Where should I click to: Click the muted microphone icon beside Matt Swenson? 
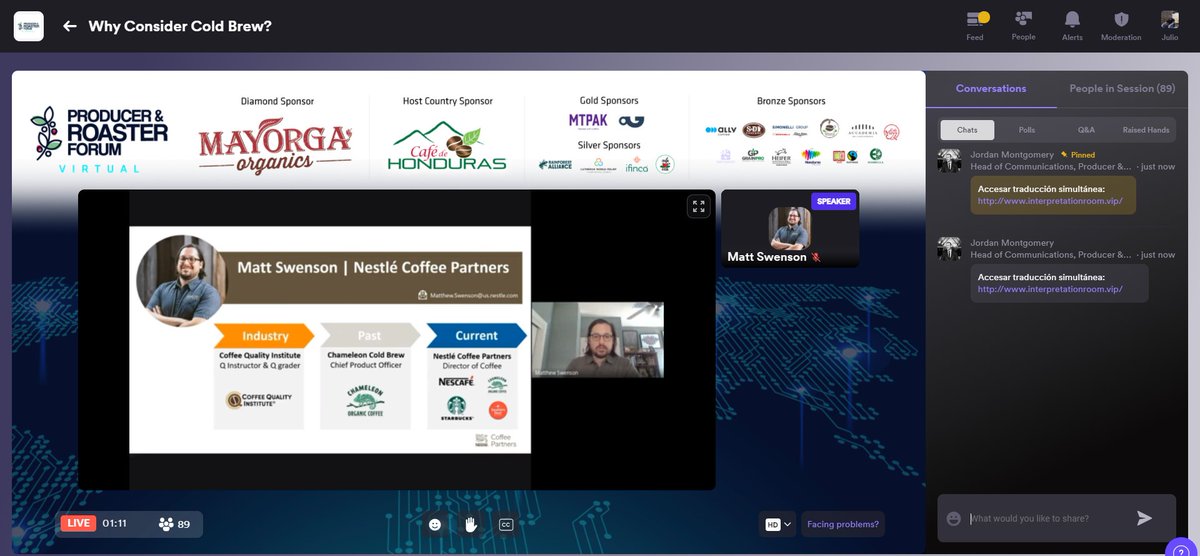[816, 257]
